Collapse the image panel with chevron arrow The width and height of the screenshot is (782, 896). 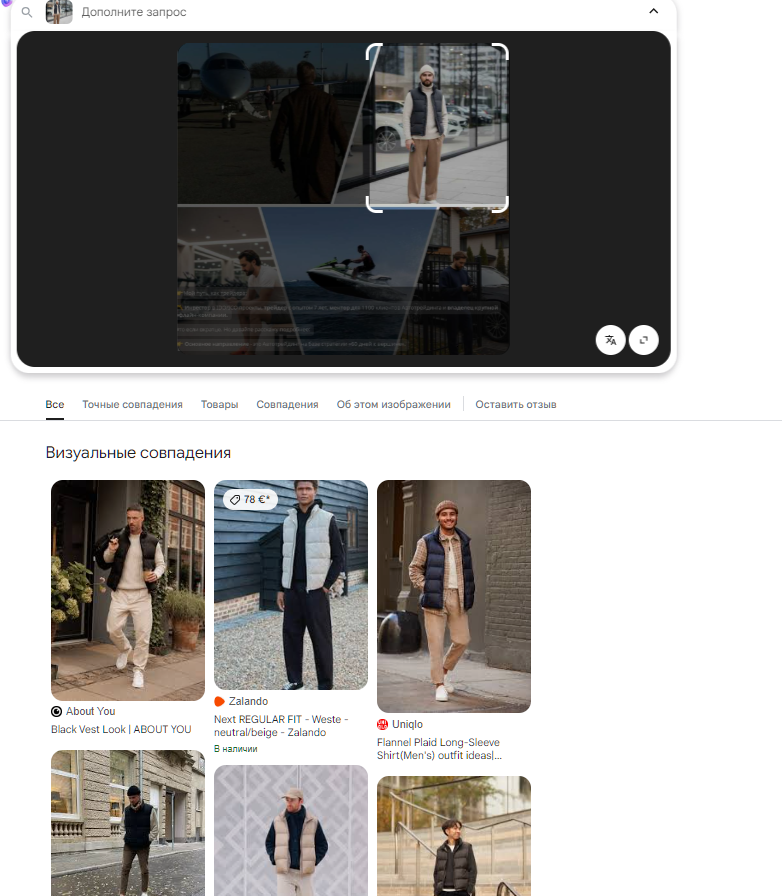pyautogui.click(x=653, y=12)
